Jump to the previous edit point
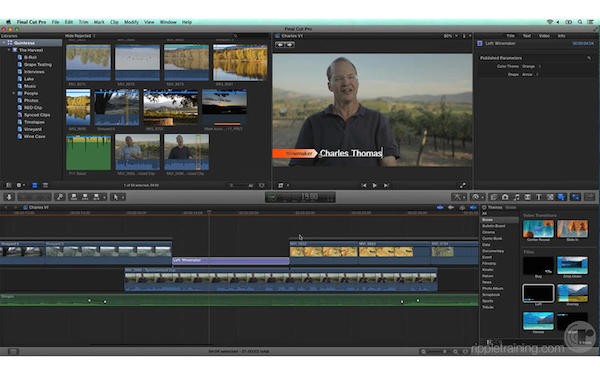The height and width of the screenshot is (375, 600). 364,185
